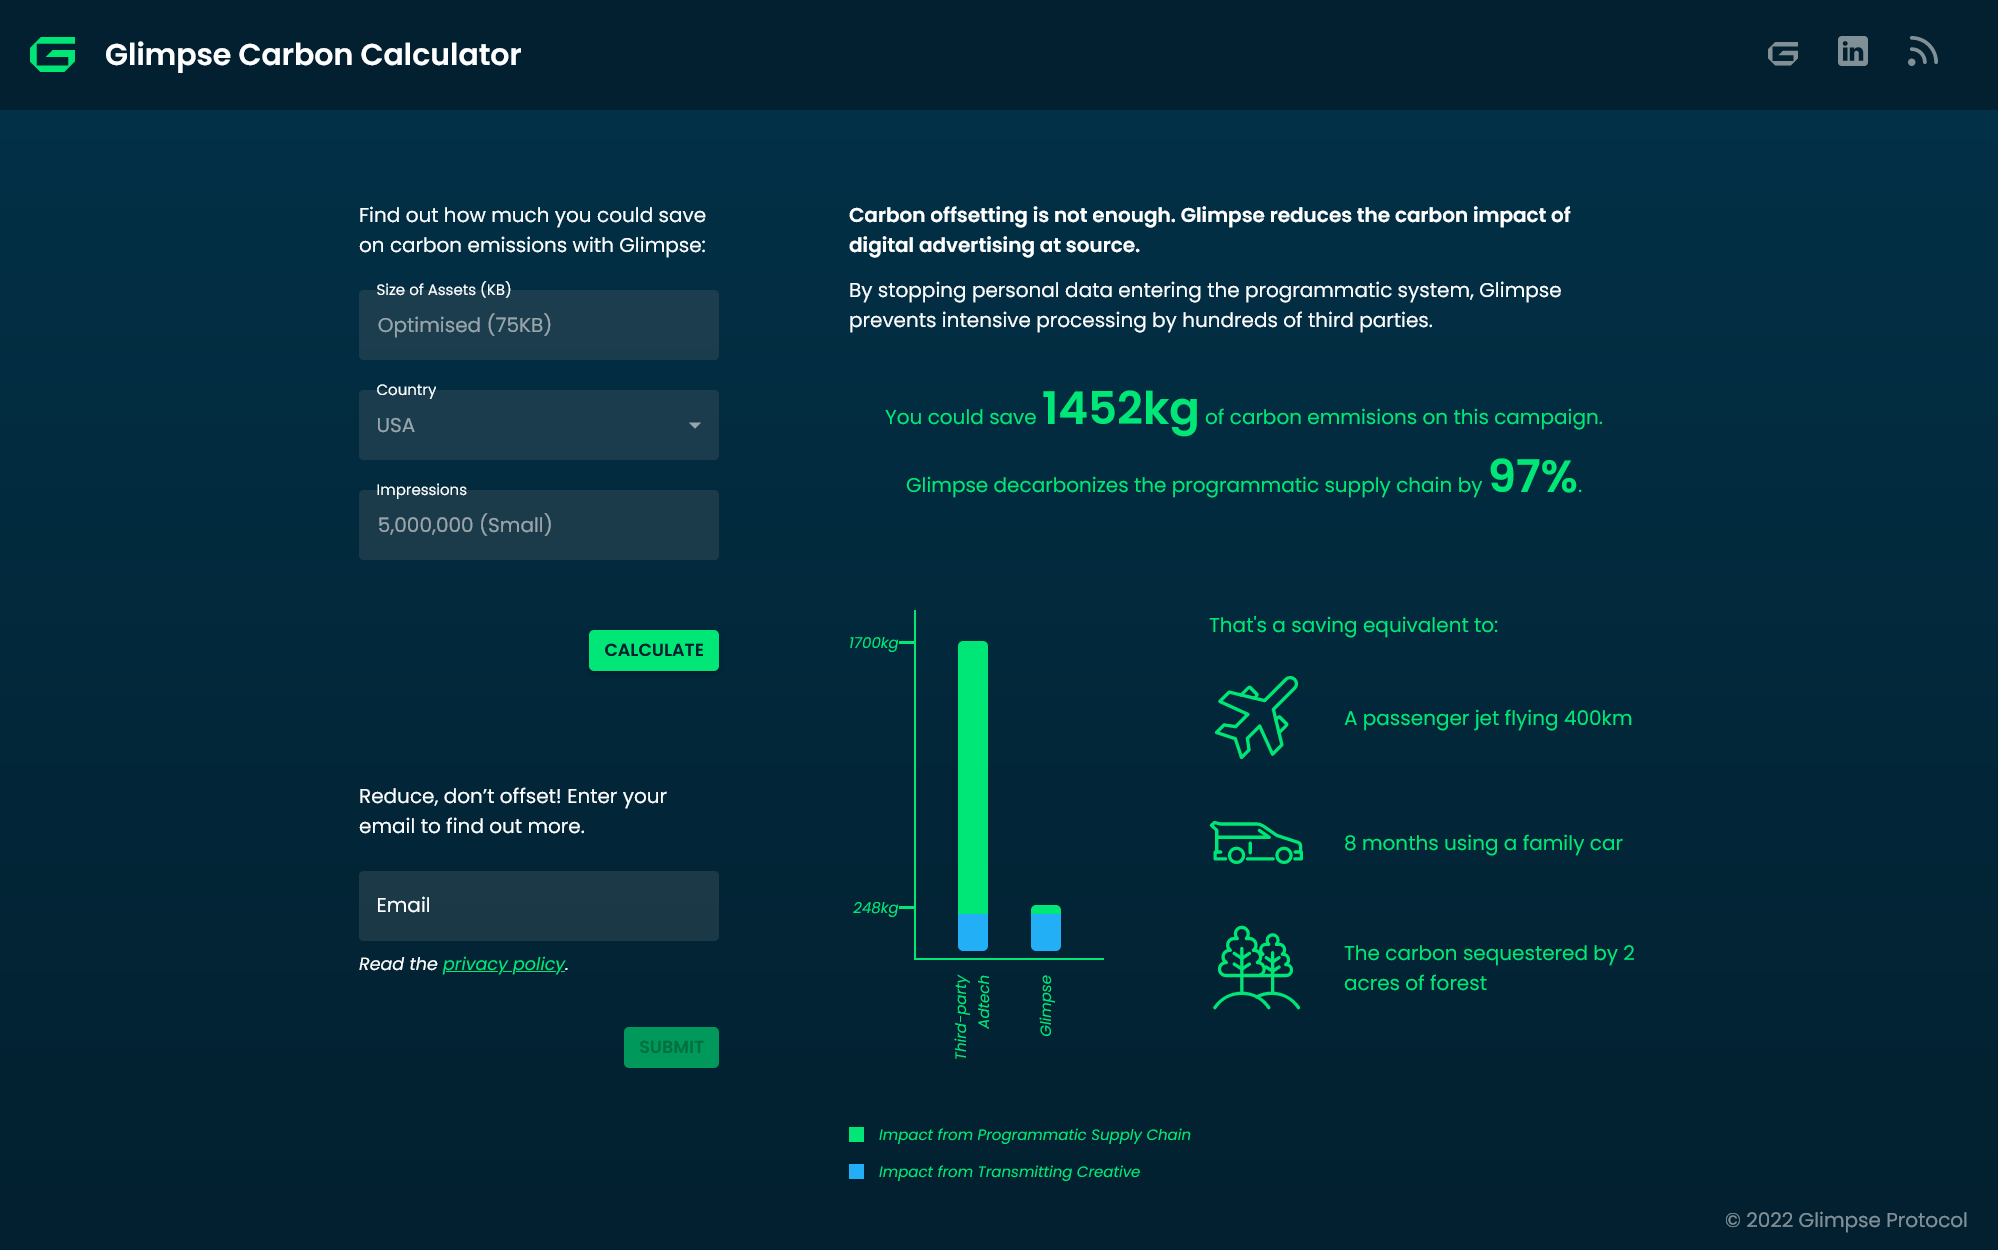Image resolution: width=1998 pixels, height=1250 pixels.
Task: Click the SUBMIT button
Action: coord(671,1047)
